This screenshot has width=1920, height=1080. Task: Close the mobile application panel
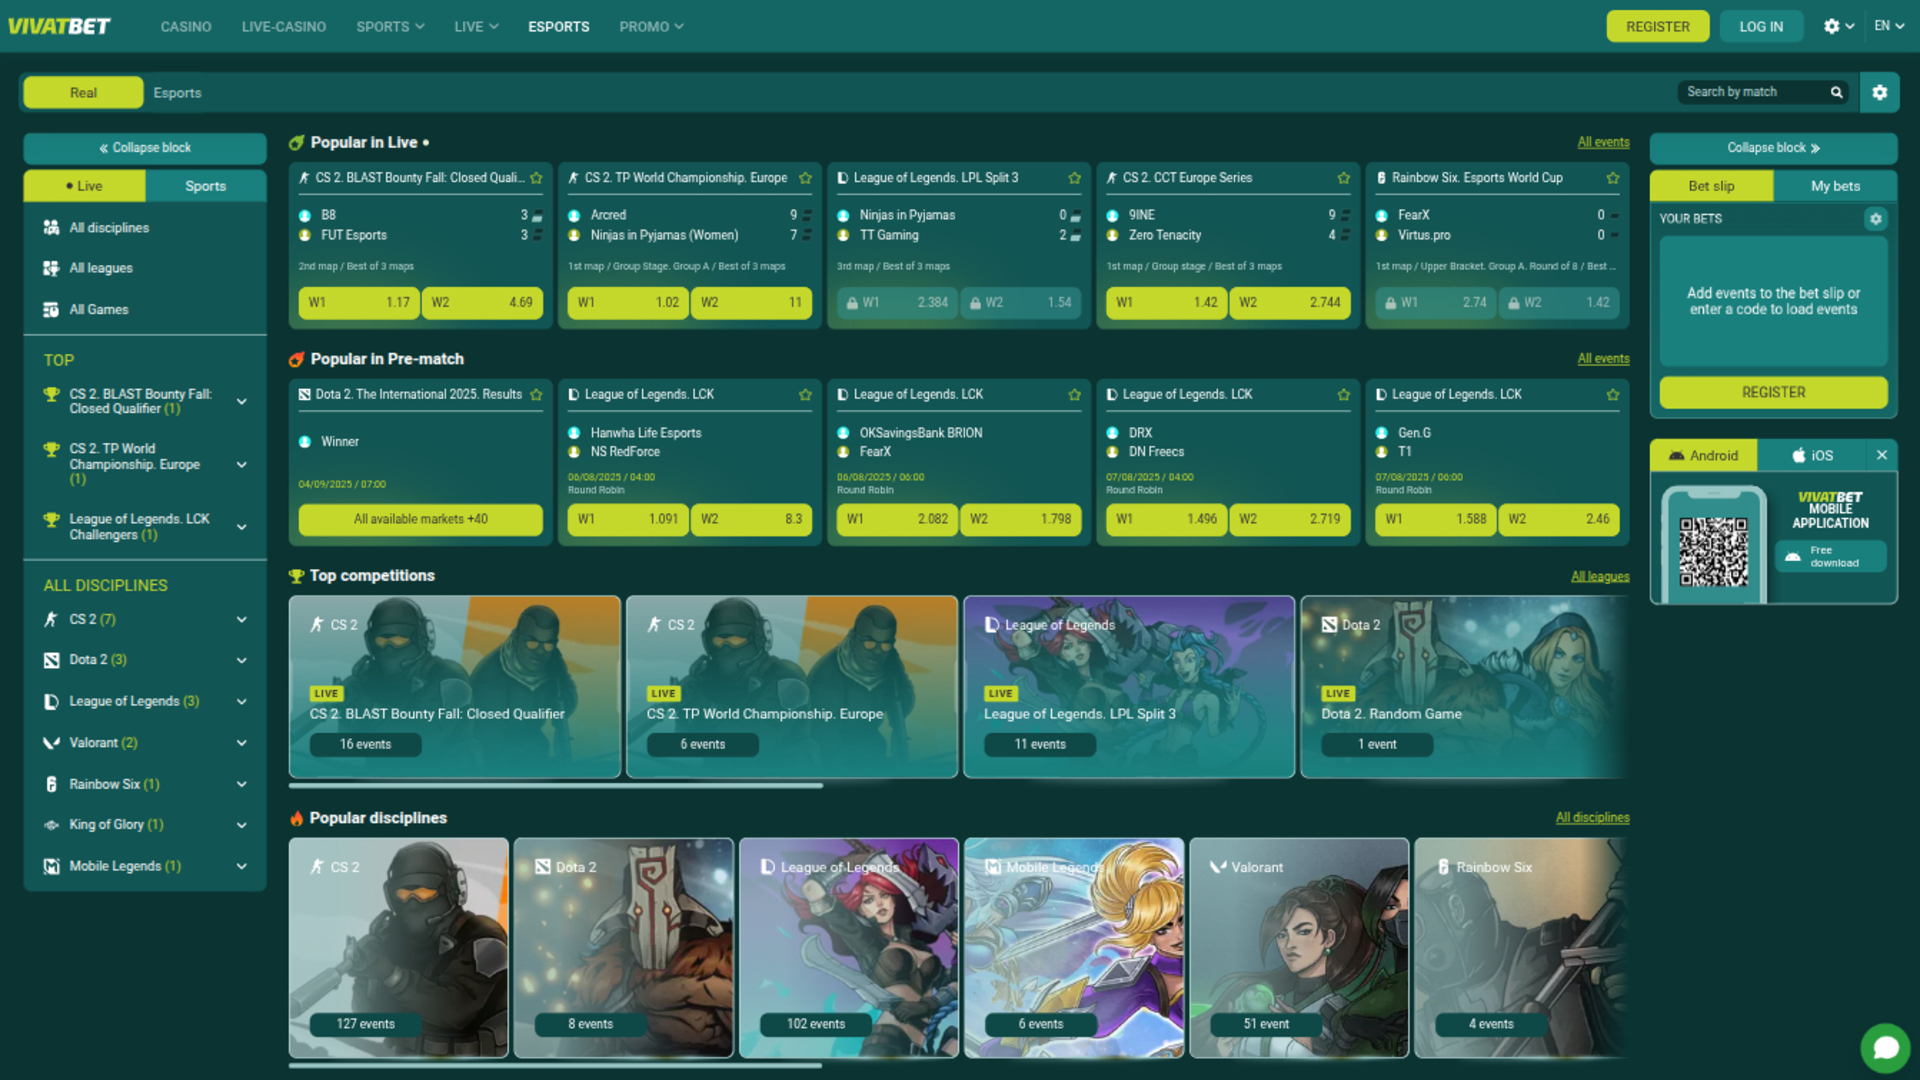point(1881,455)
